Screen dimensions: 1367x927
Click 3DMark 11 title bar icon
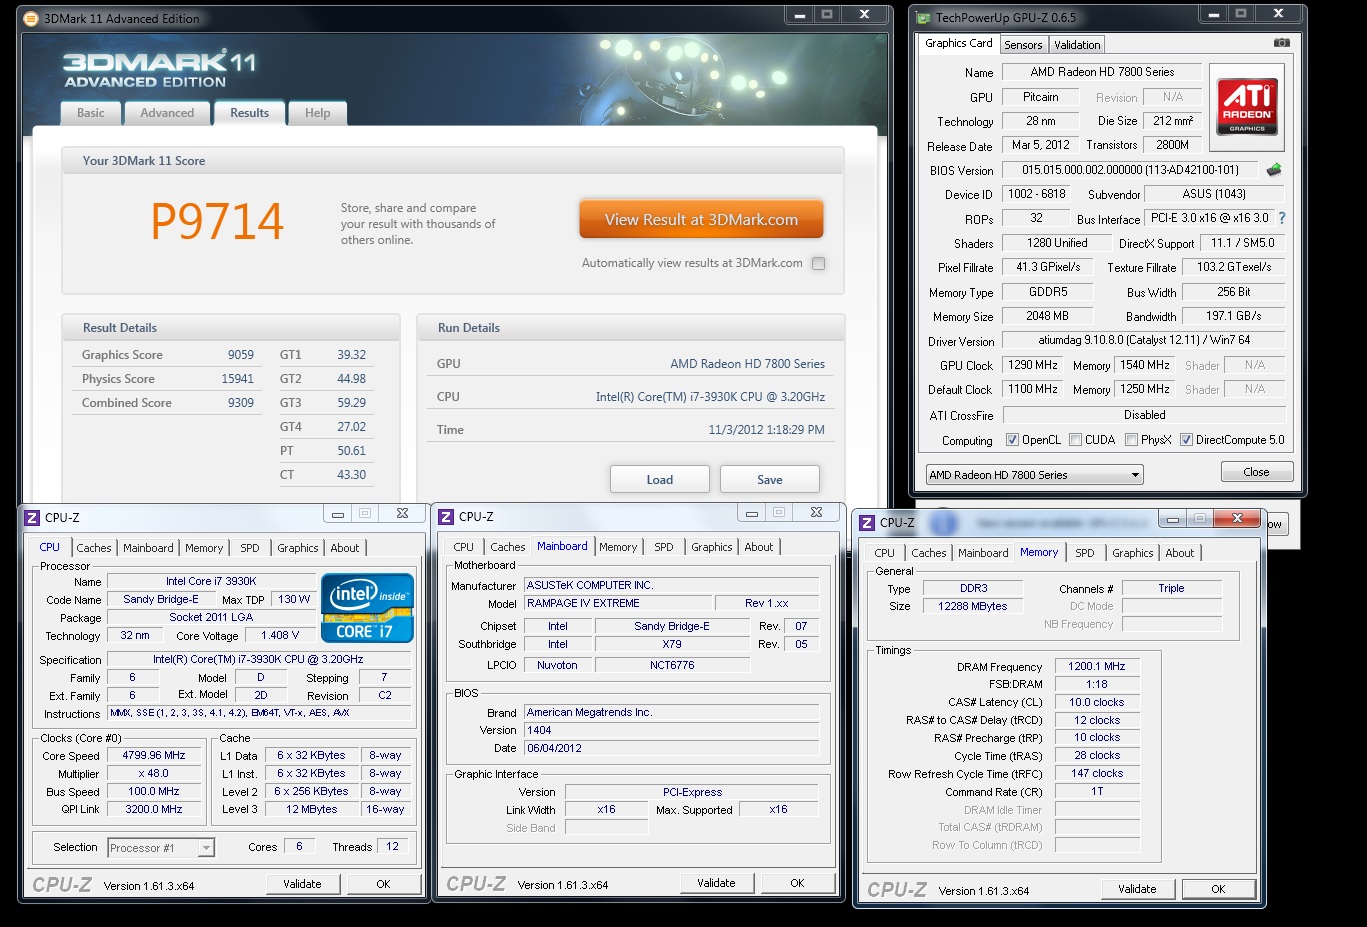pyautogui.click(x=30, y=18)
